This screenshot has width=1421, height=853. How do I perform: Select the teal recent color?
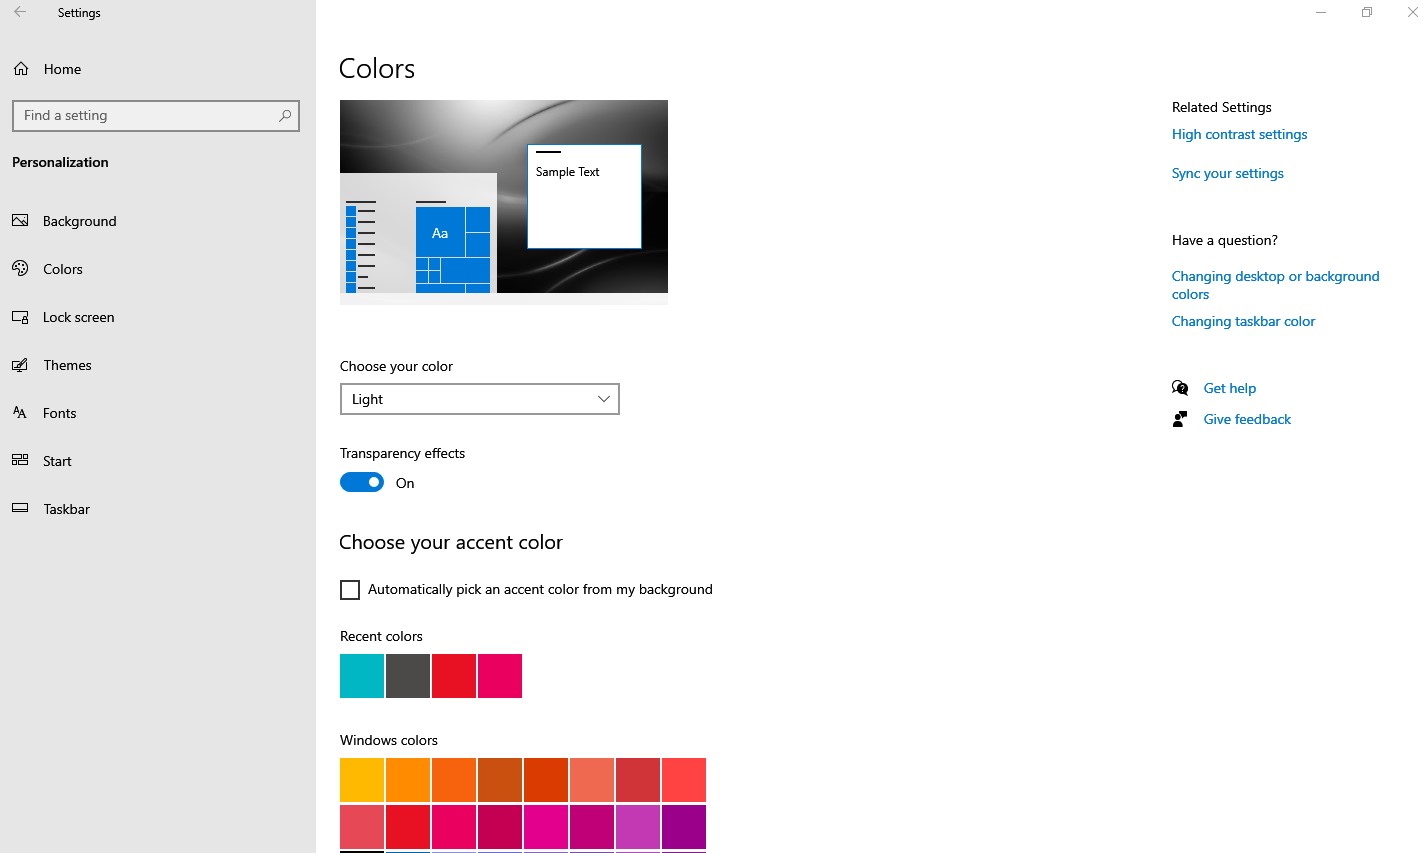tap(362, 676)
